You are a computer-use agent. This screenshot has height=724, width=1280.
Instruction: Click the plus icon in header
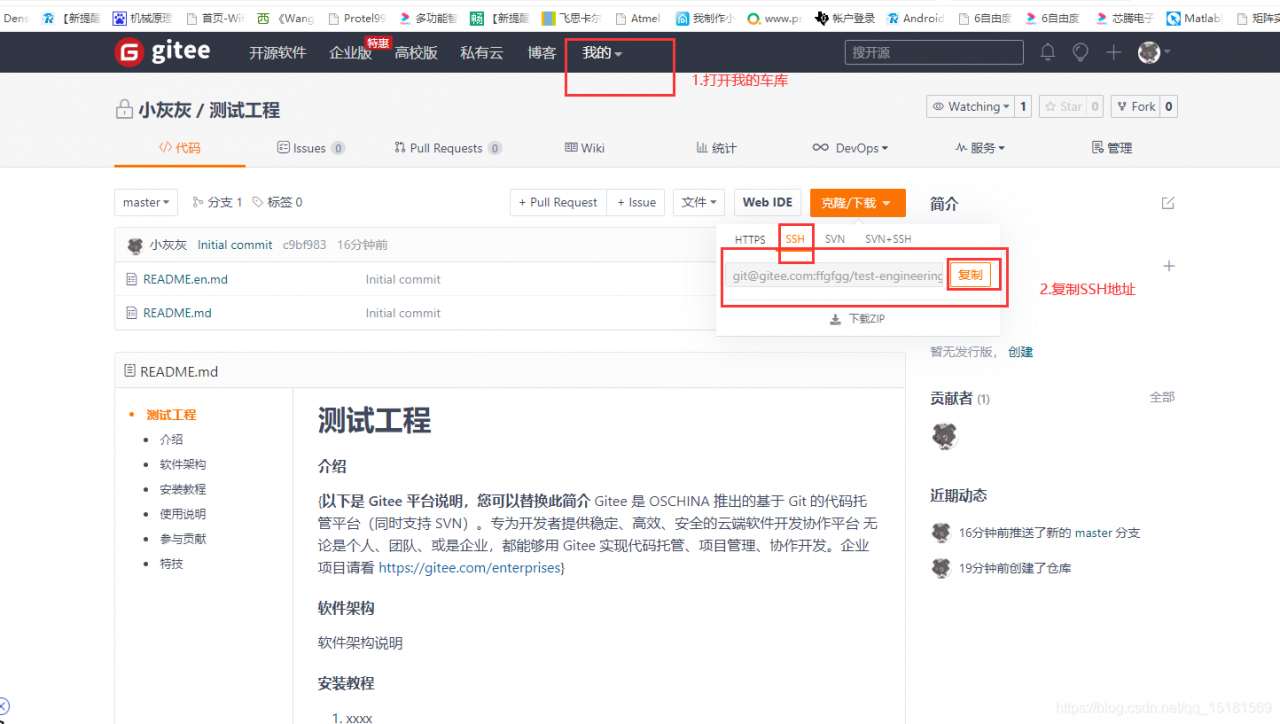[1113, 52]
